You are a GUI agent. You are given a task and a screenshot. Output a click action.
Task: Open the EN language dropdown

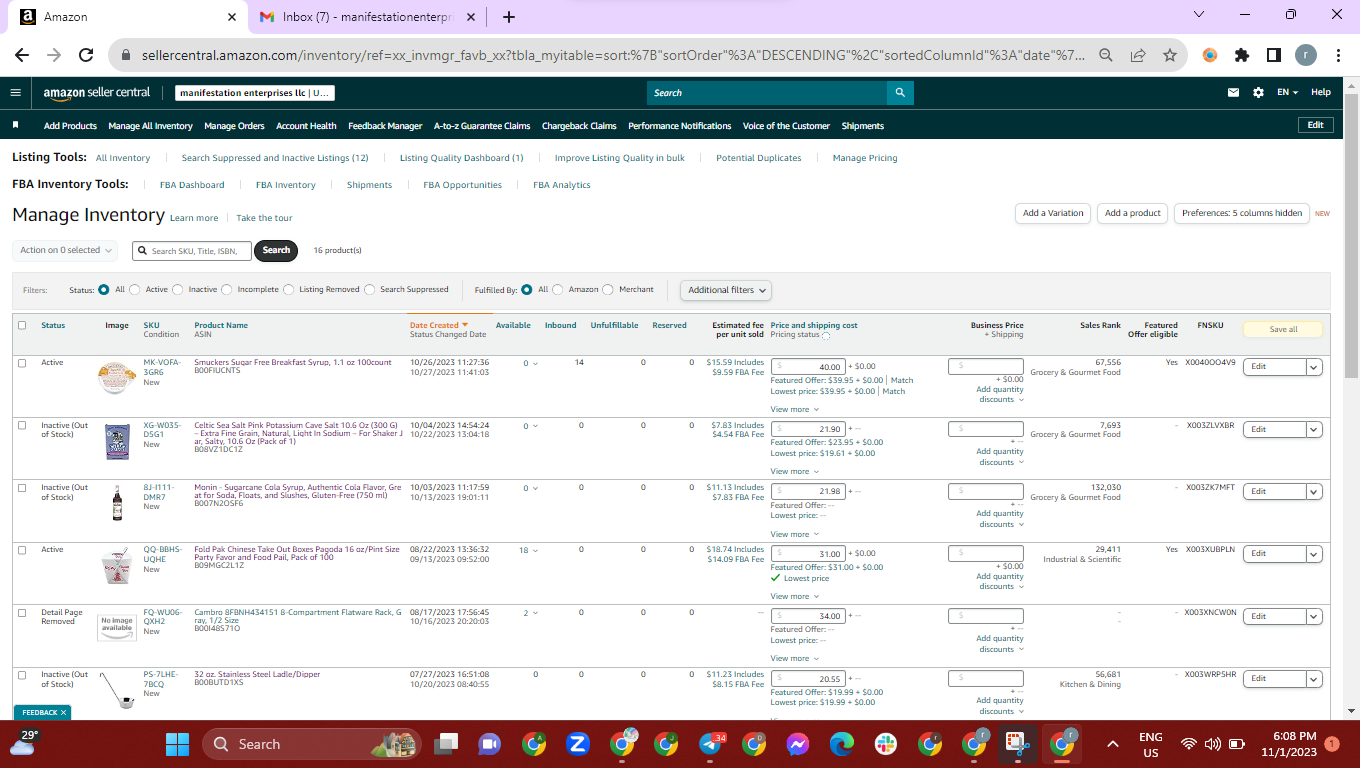coord(1287,93)
